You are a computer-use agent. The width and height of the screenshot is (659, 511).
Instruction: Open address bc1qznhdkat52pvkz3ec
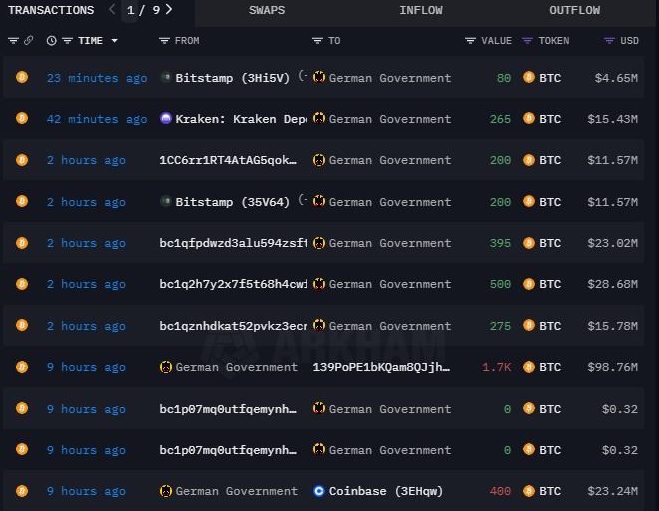(x=233, y=326)
